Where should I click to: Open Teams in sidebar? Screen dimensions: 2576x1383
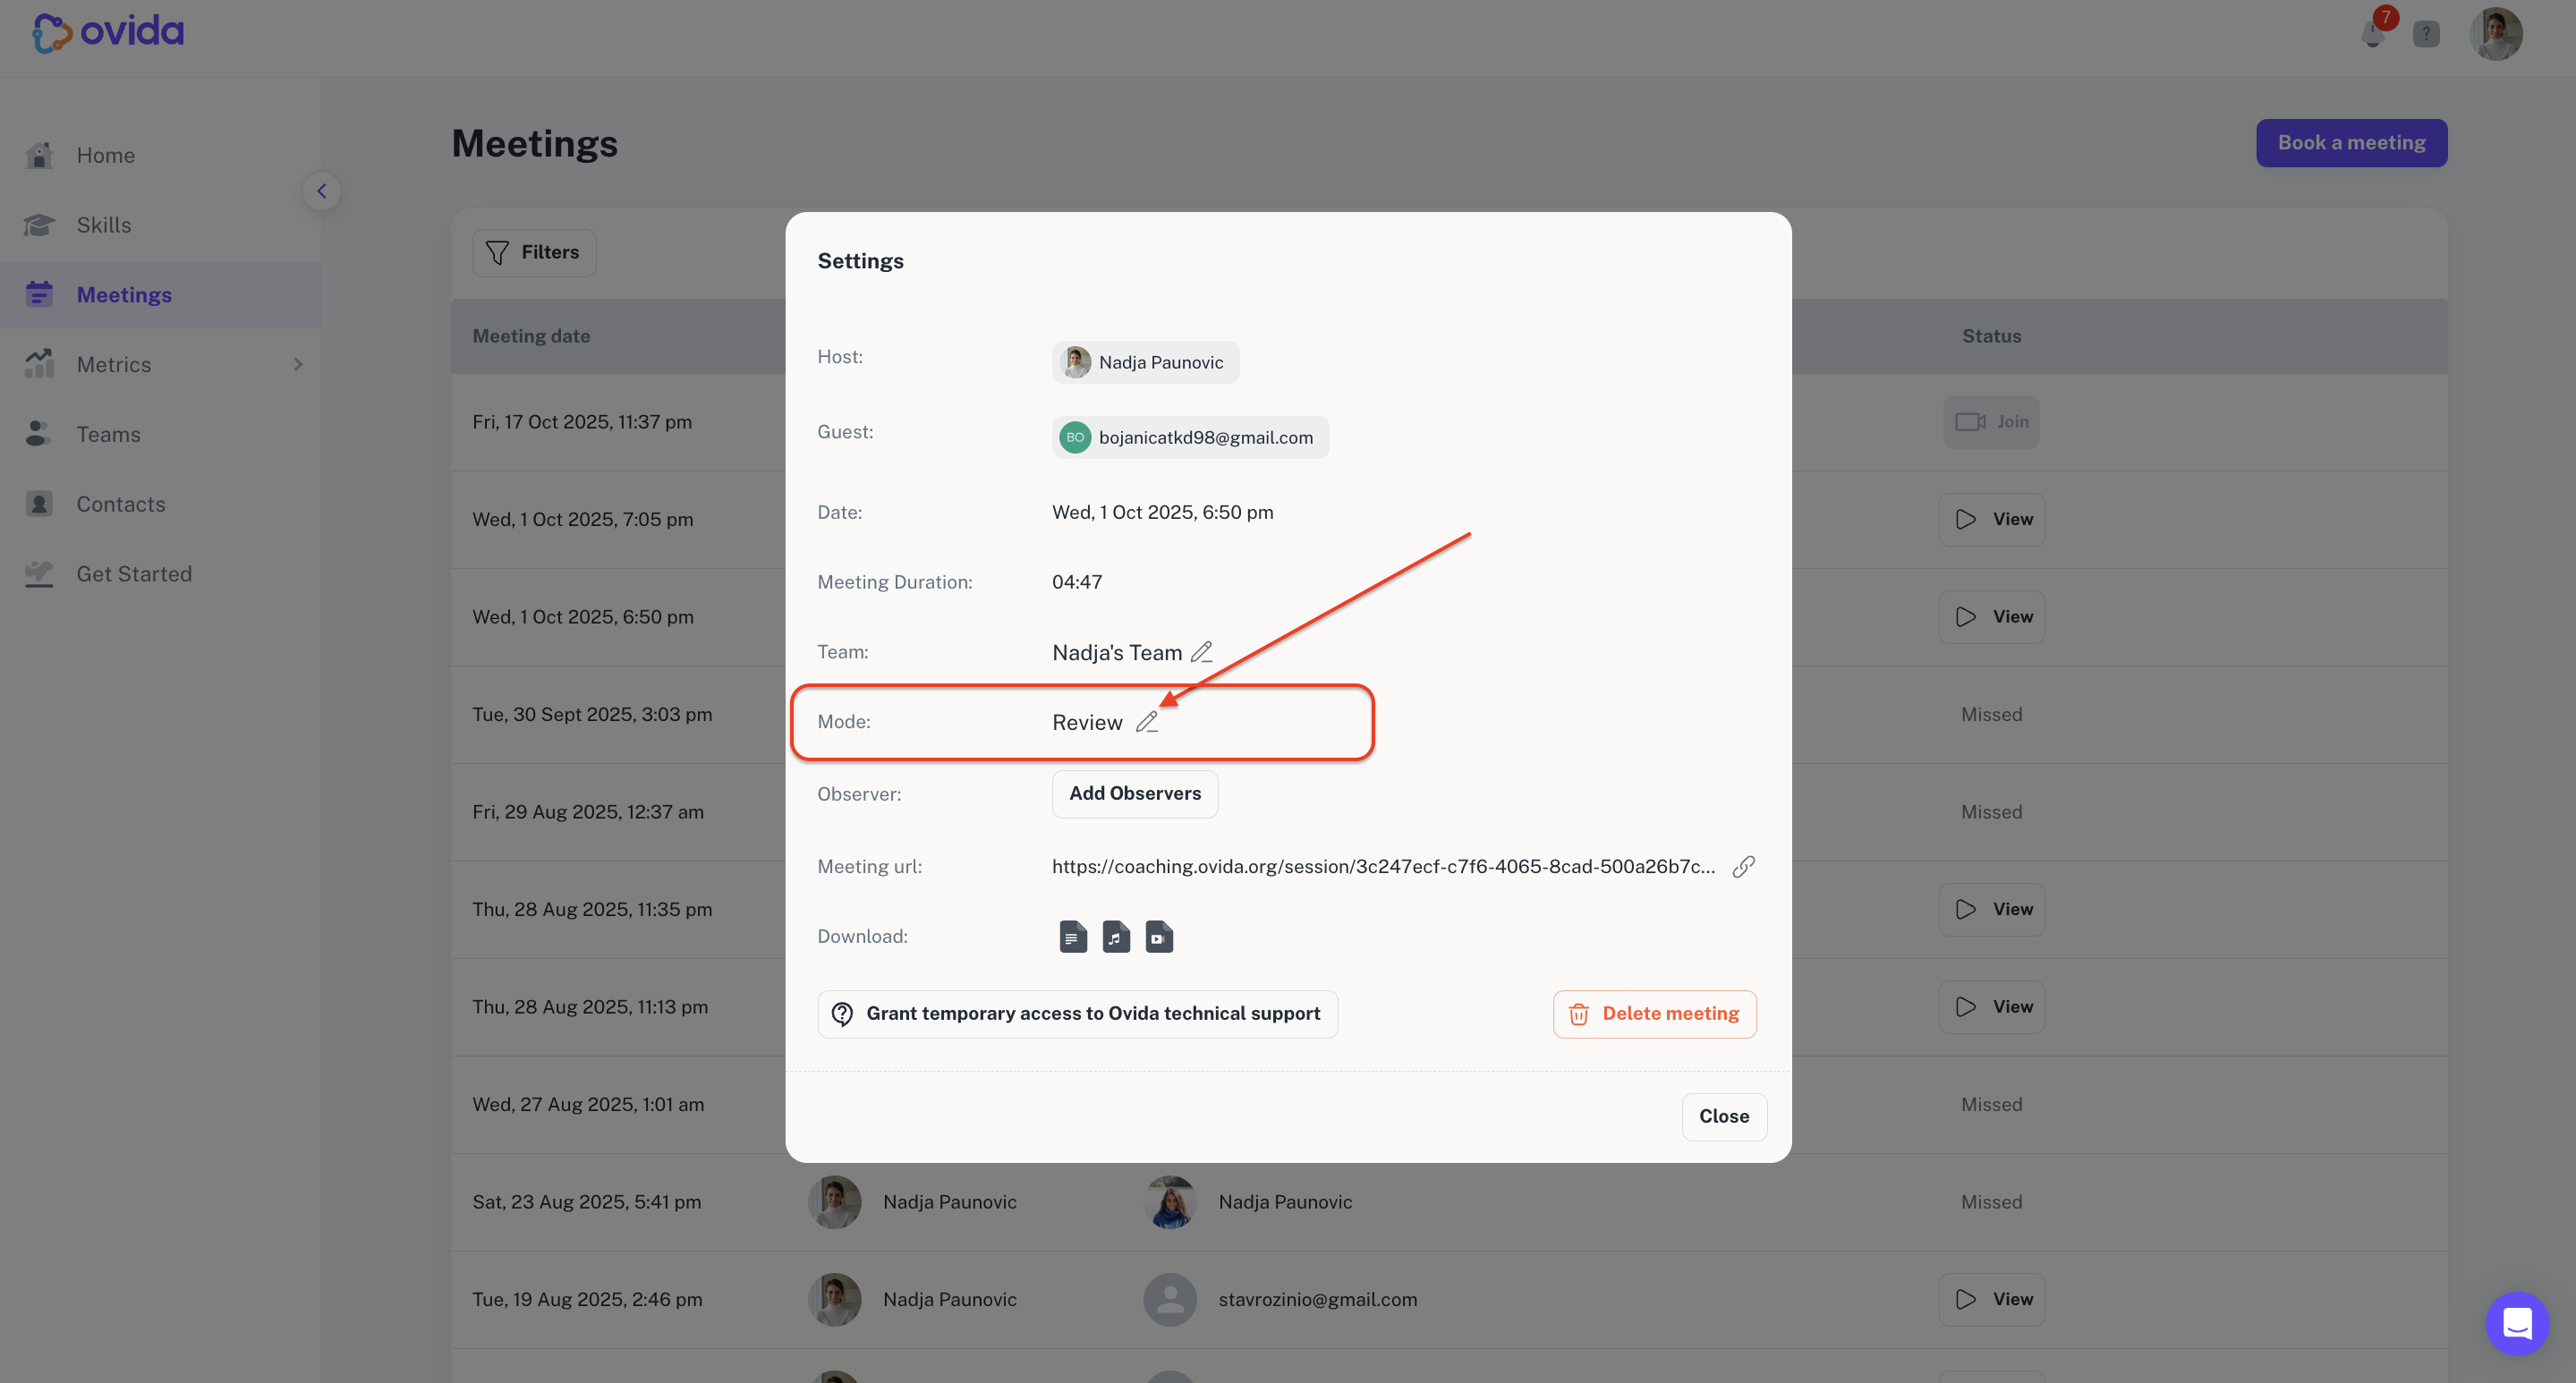(160, 434)
